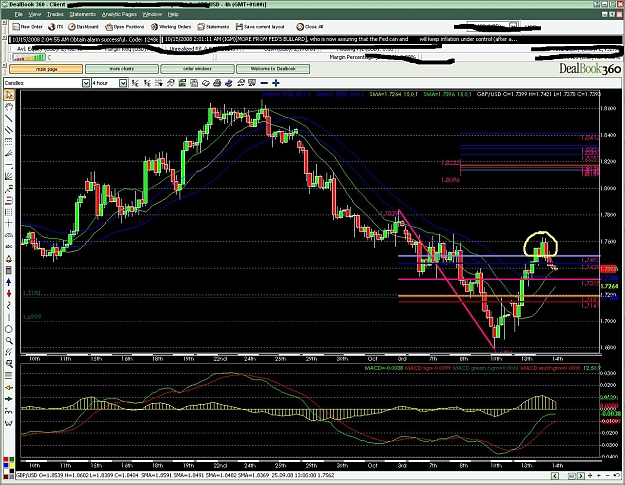Click the print chart icon
This screenshot has height=485, width=625.
[x=217, y=83]
